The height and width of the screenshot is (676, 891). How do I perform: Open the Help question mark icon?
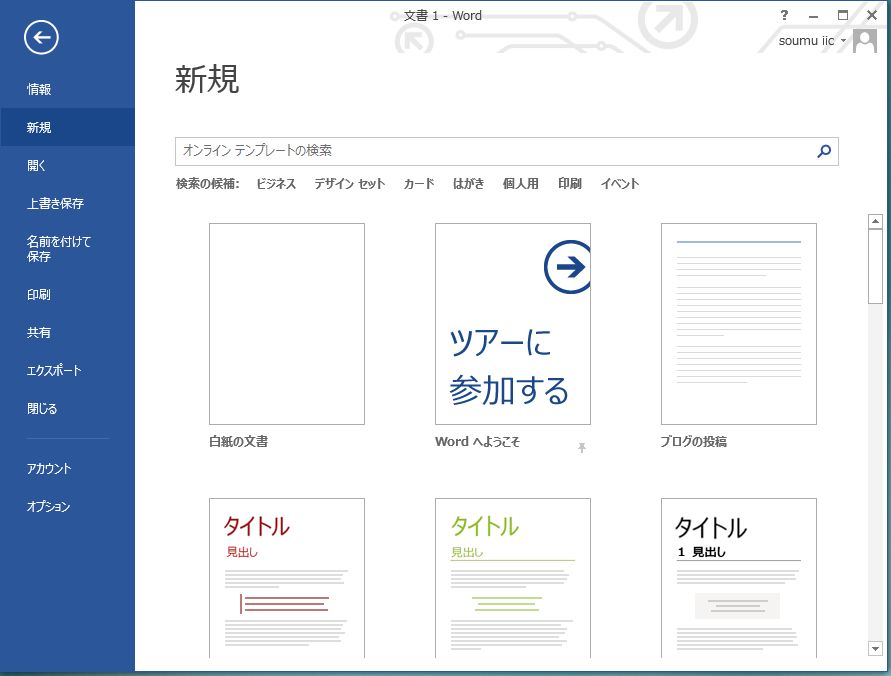784,15
